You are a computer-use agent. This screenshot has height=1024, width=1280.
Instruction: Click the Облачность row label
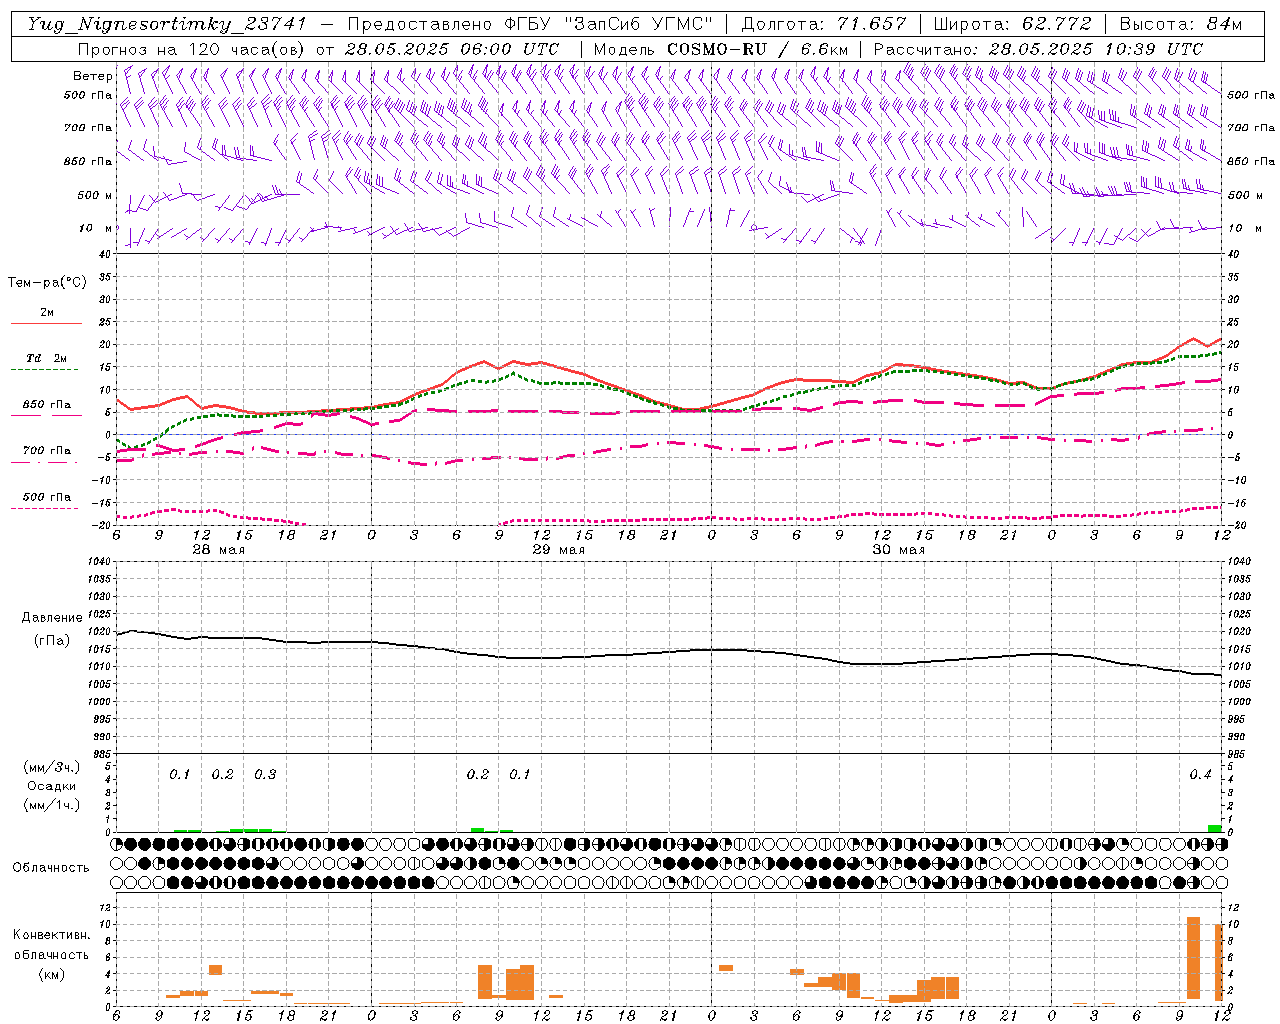51,868
